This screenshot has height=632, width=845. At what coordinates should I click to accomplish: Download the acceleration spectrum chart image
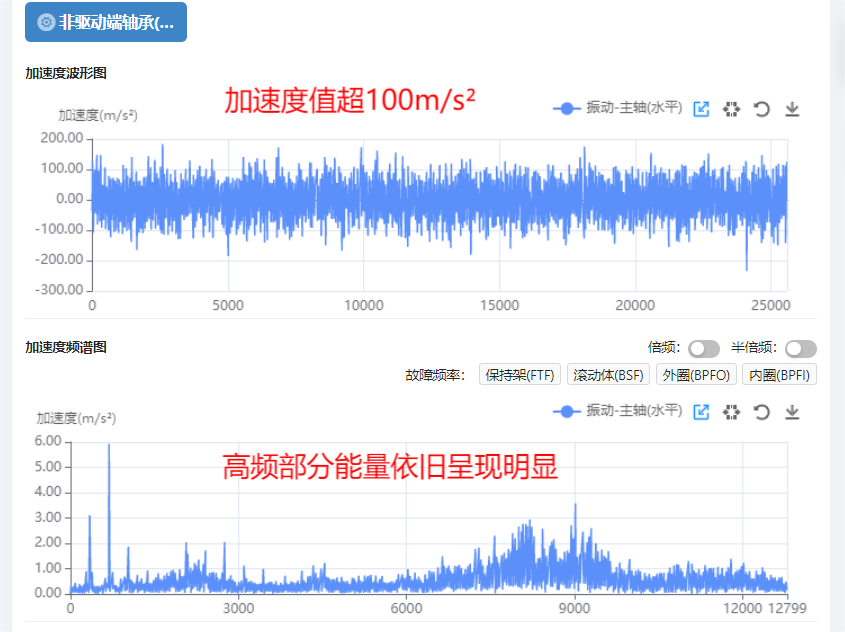click(792, 412)
